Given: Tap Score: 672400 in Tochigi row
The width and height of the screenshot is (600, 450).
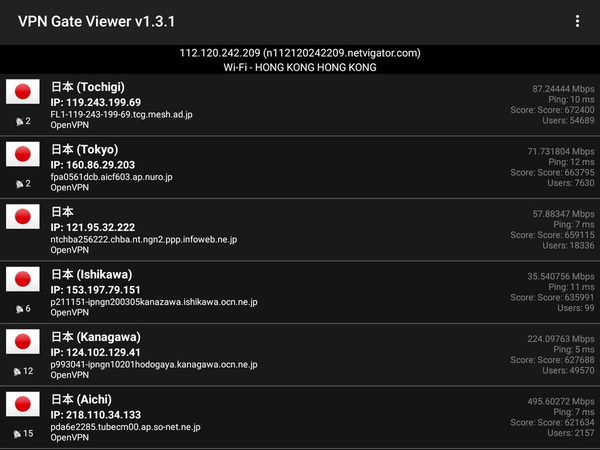Looking at the screenshot, I should tap(553, 110).
